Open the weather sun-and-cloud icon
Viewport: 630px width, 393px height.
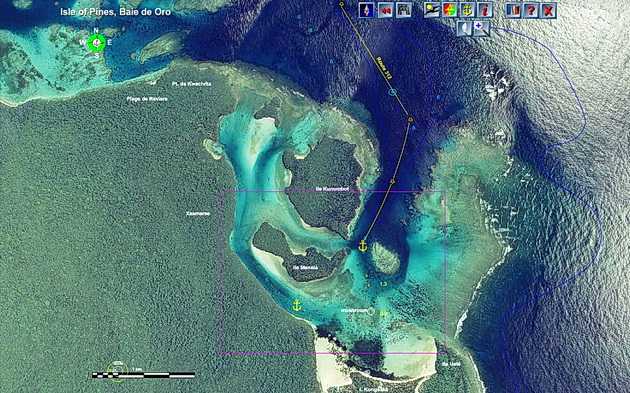432,10
